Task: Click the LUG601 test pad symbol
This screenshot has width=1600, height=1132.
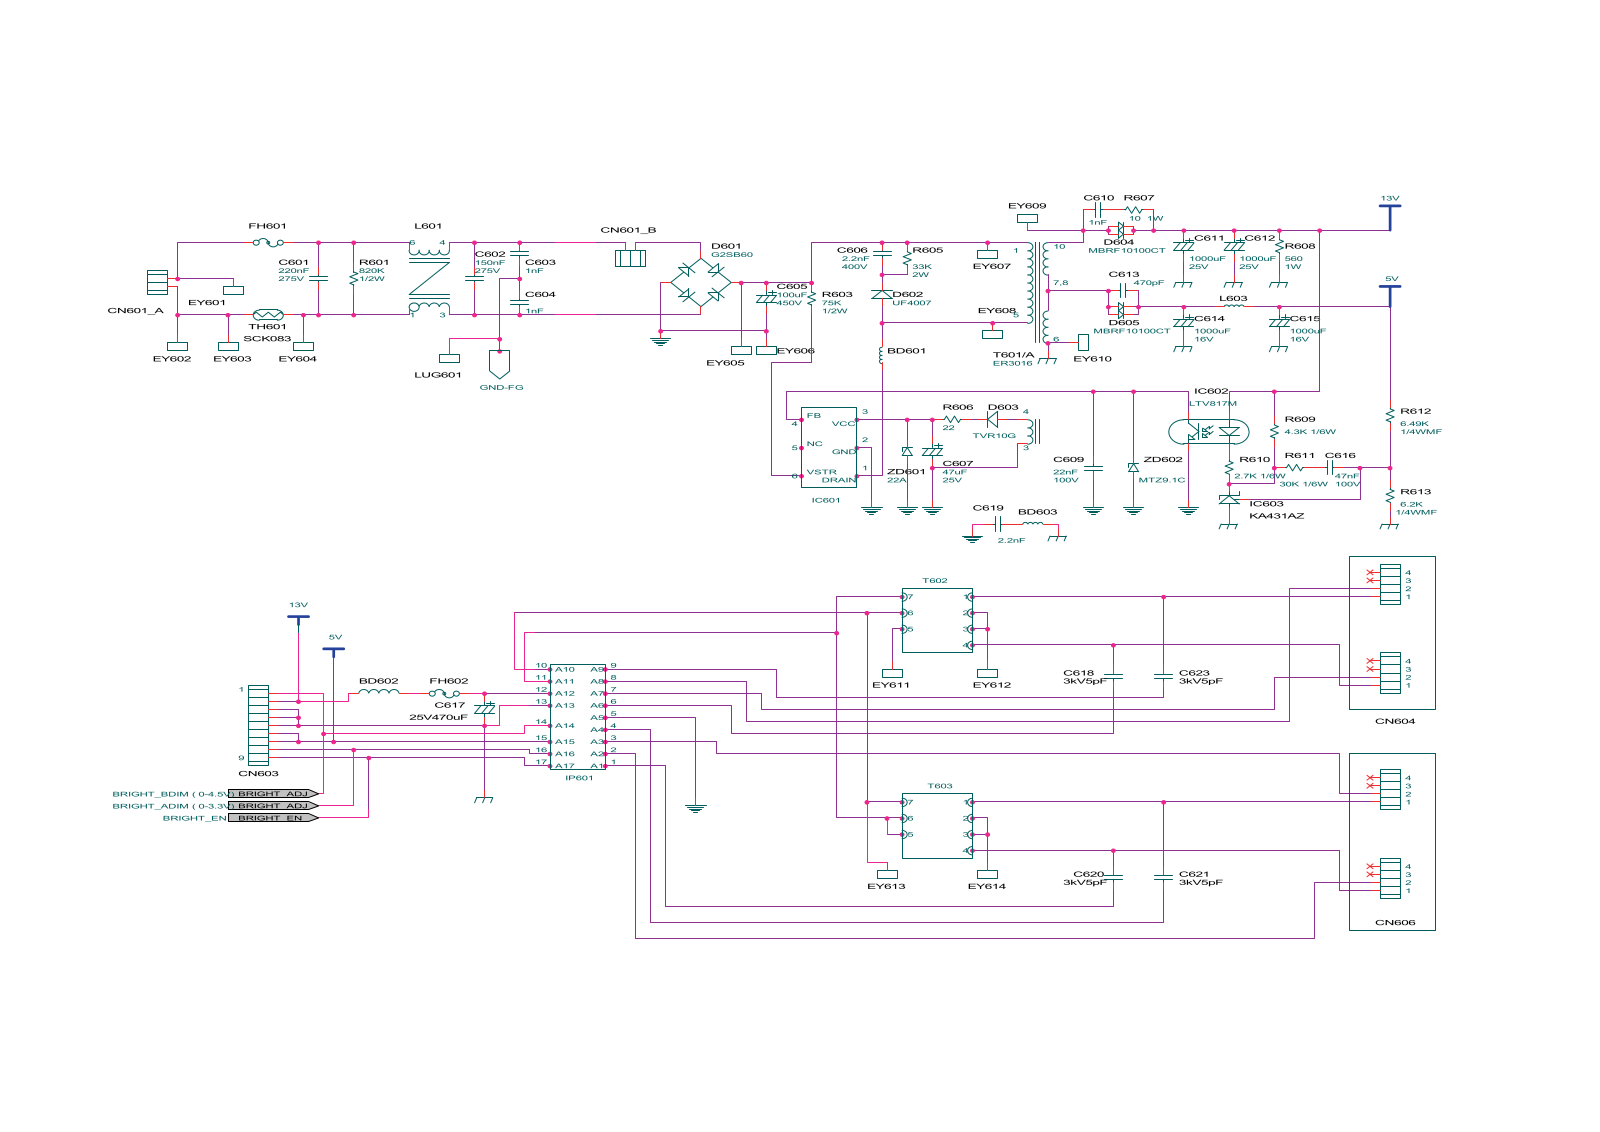Action: click(450, 358)
